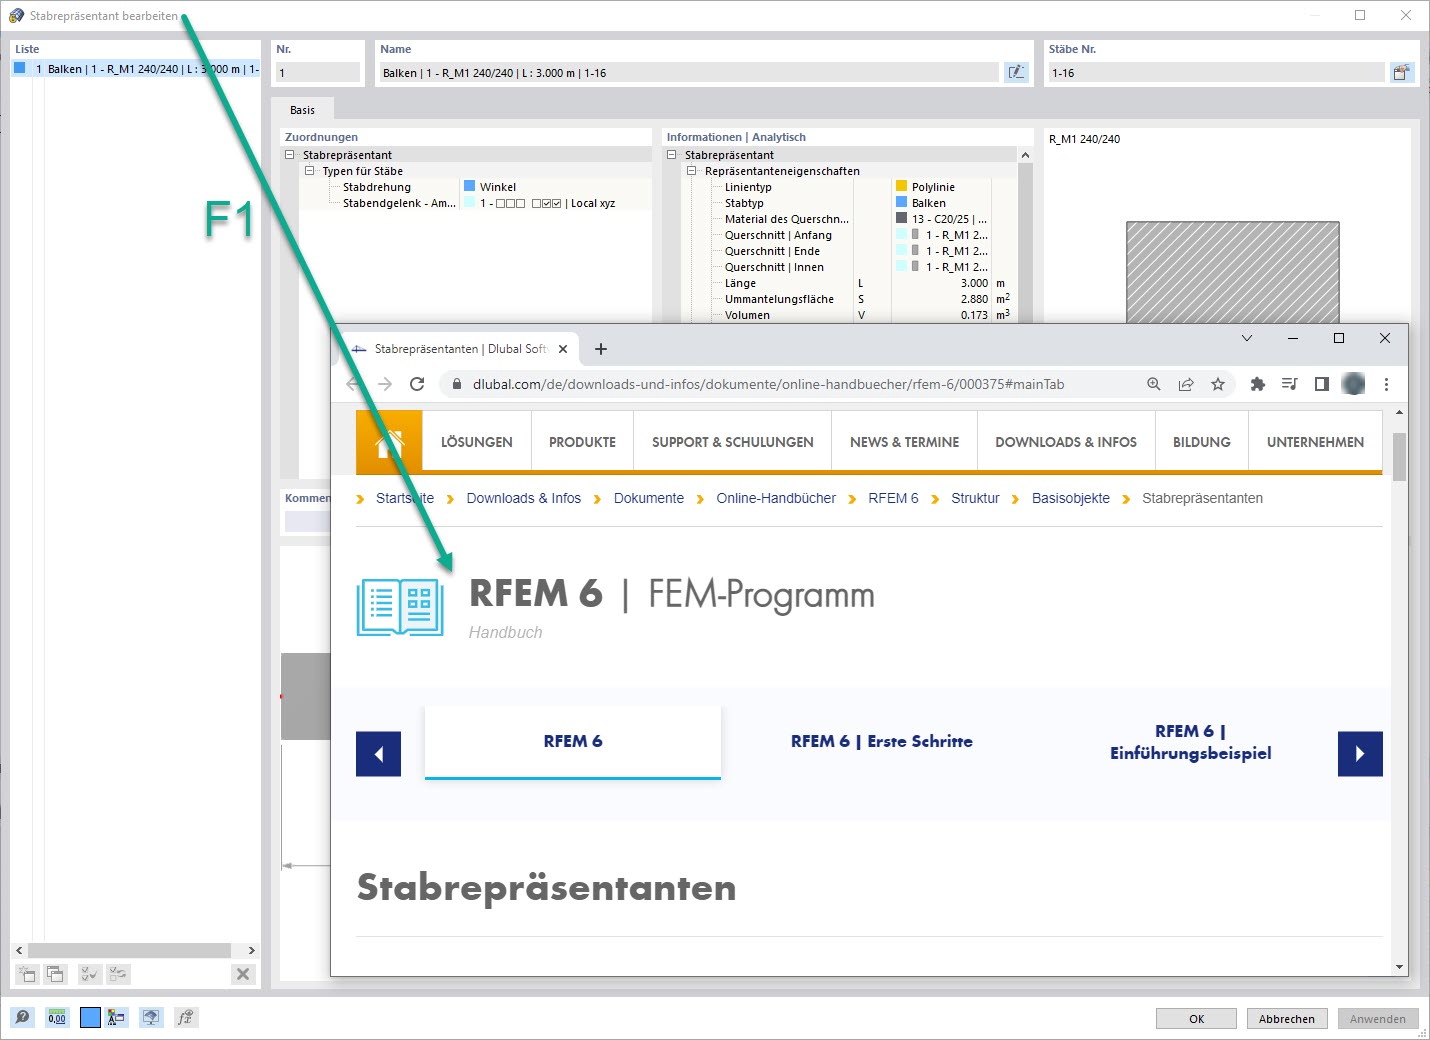This screenshot has height=1040, width=1430.
Task: Follow the Basisobjekte breadcrumb link
Action: 1071,498
